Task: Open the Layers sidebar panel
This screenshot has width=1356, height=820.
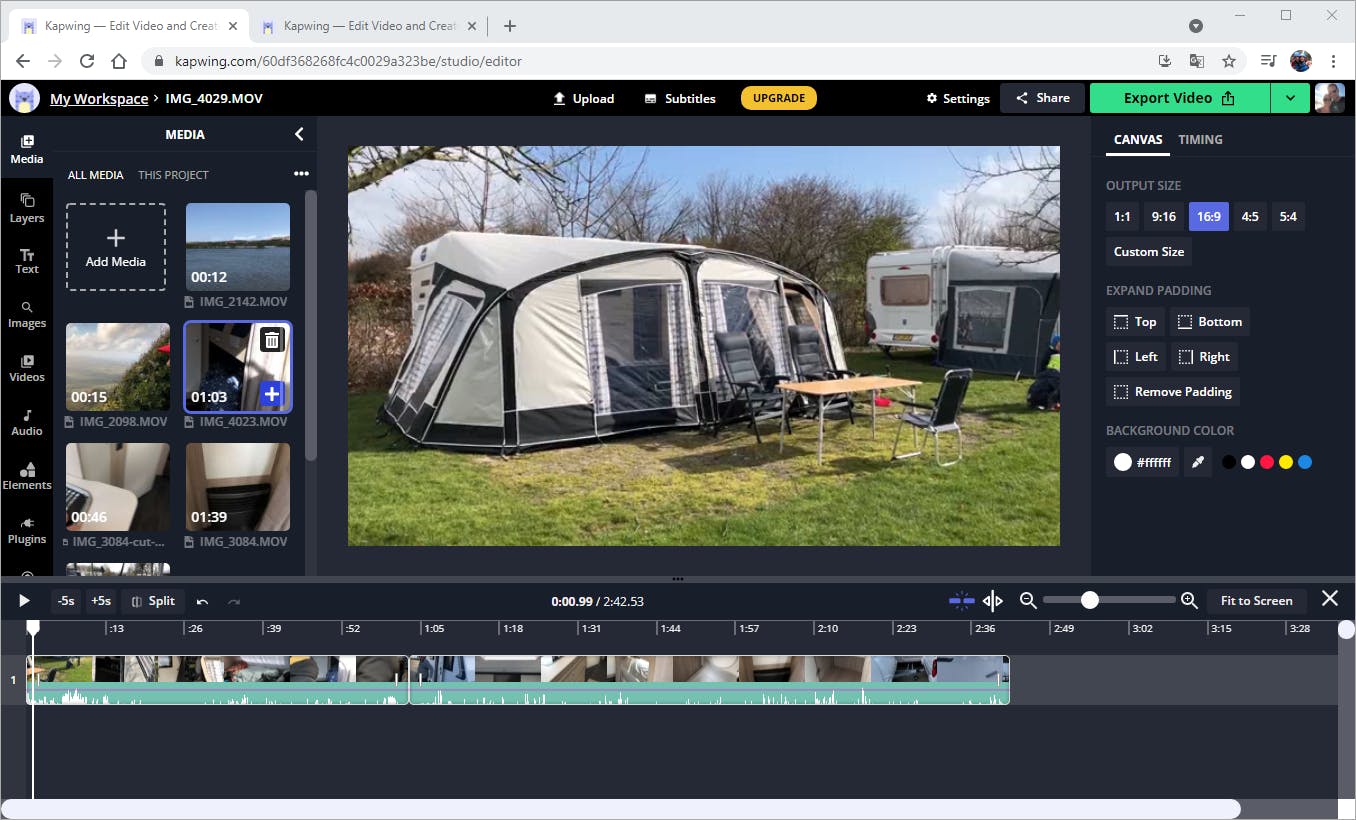Action: coord(27,208)
